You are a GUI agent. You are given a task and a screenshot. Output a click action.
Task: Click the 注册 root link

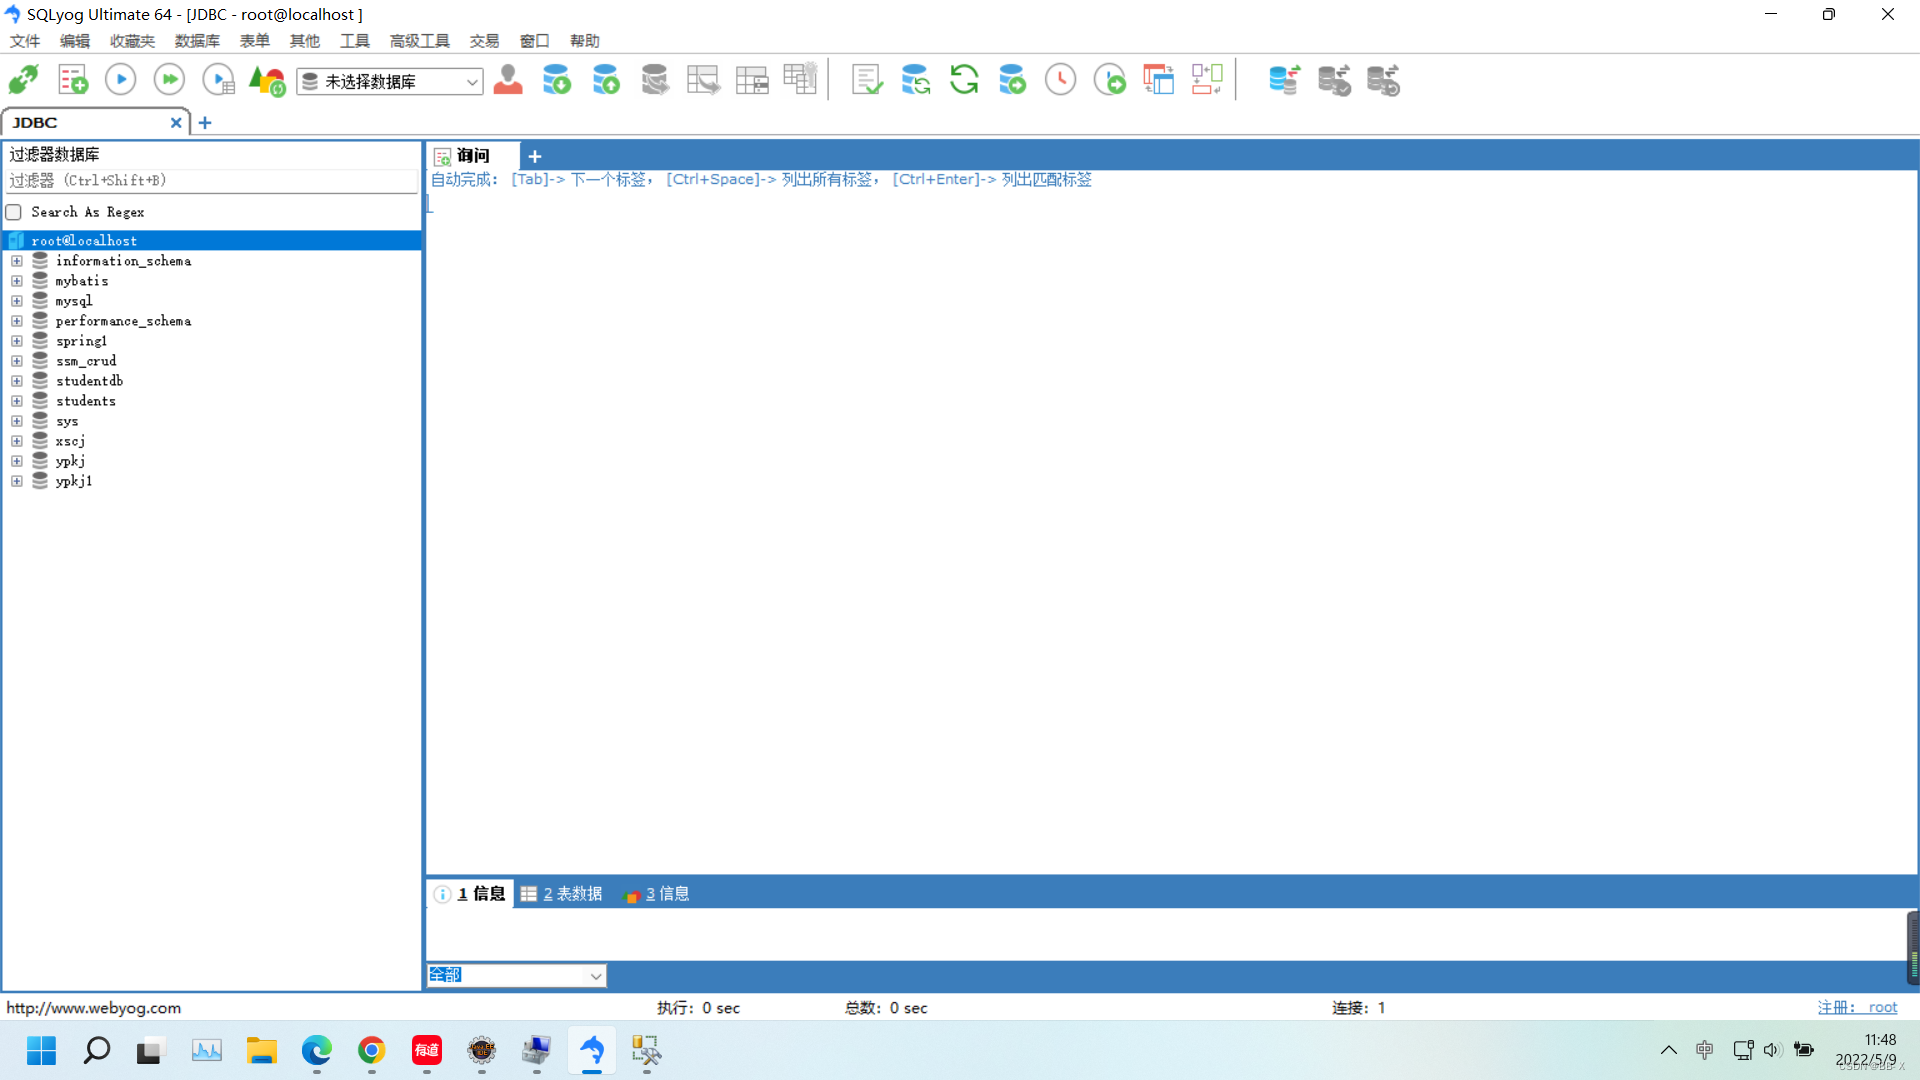[x=1858, y=1007]
